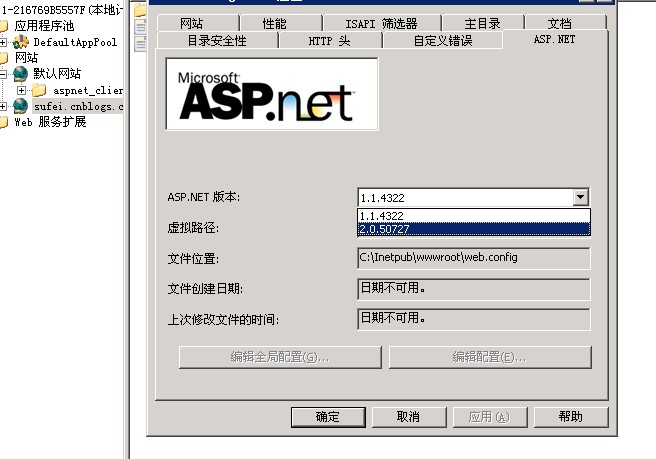Select DefaultAppPool in the tree

(75, 42)
